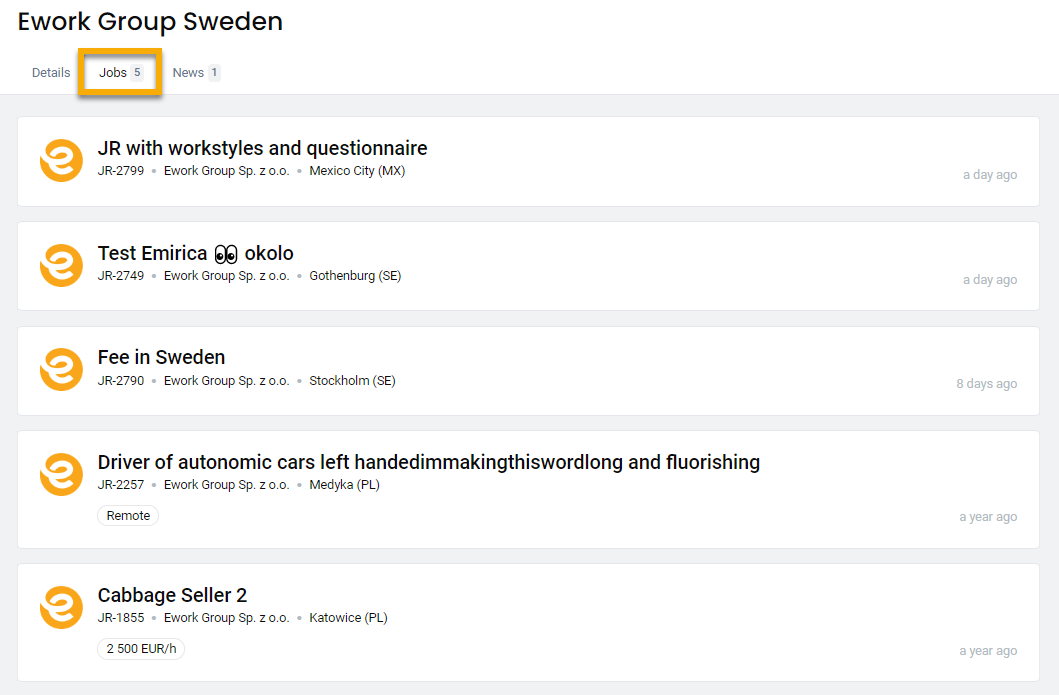
Task: Open the Fee in Sweden job
Action: point(161,357)
